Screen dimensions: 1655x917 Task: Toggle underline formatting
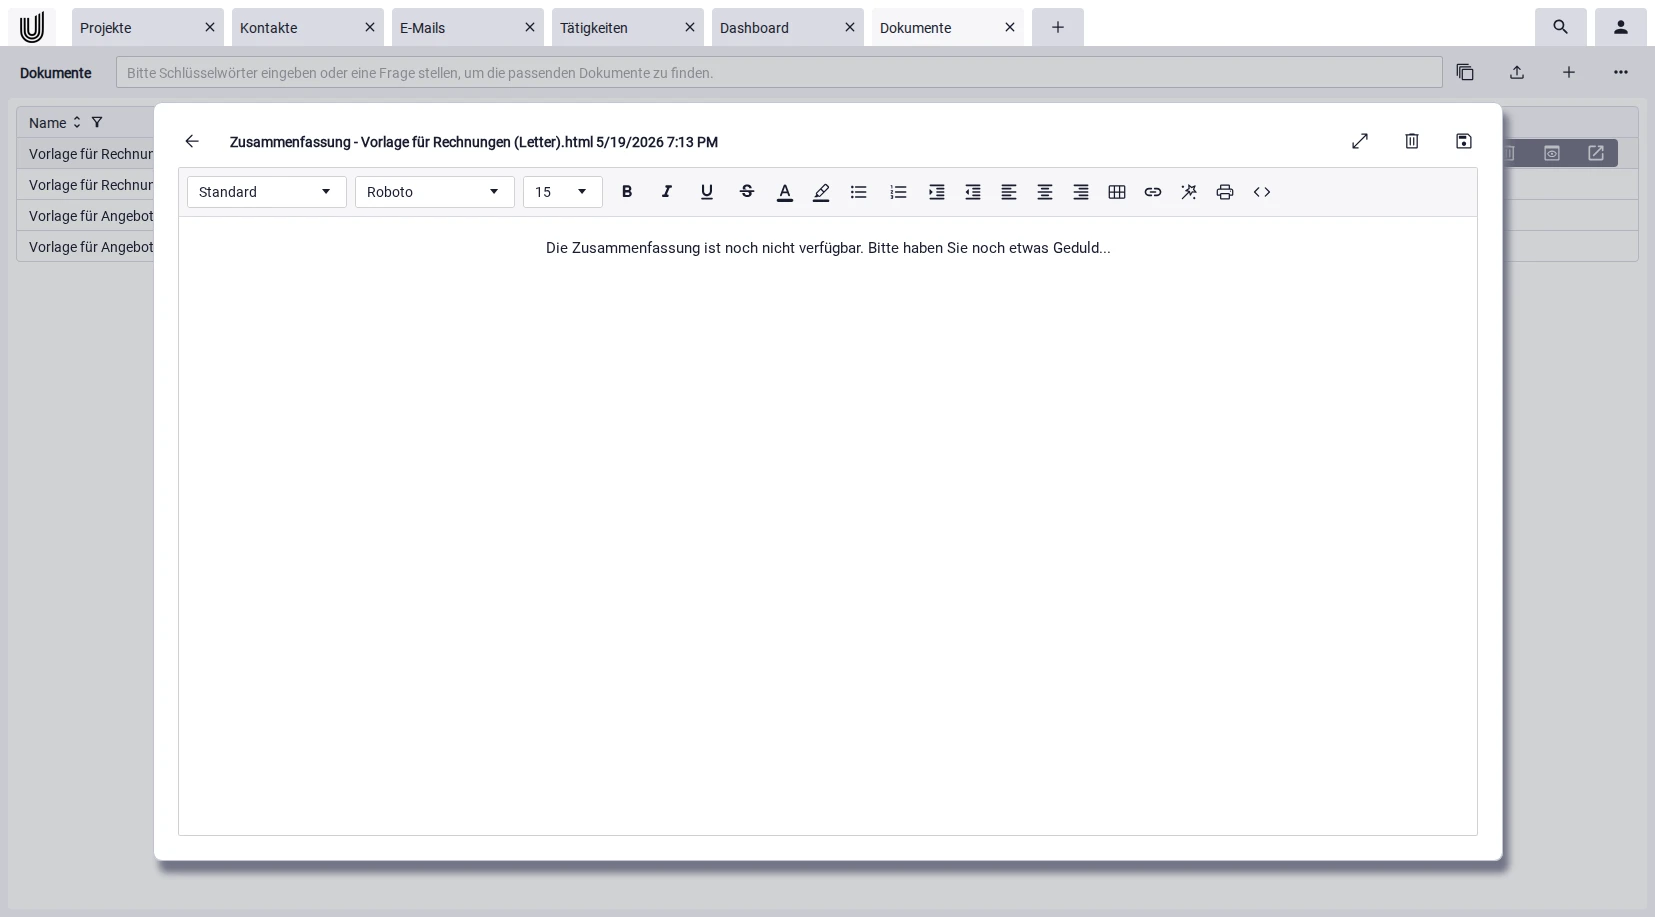tap(707, 192)
